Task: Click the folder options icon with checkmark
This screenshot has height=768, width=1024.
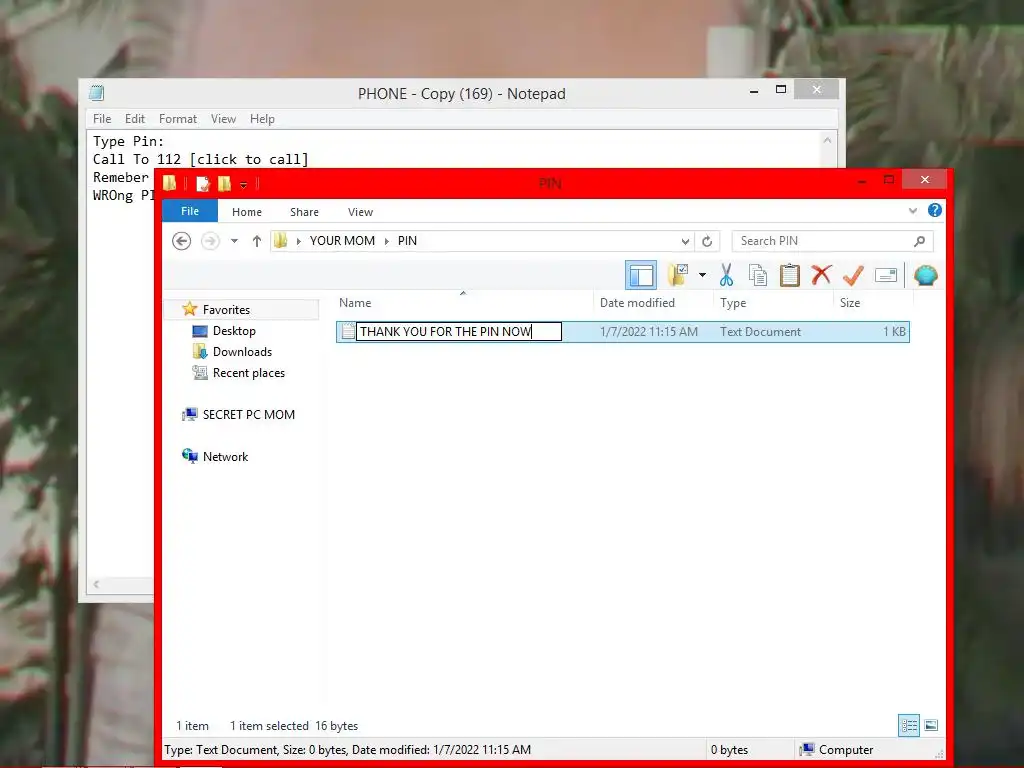Action: [x=678, y=275]
